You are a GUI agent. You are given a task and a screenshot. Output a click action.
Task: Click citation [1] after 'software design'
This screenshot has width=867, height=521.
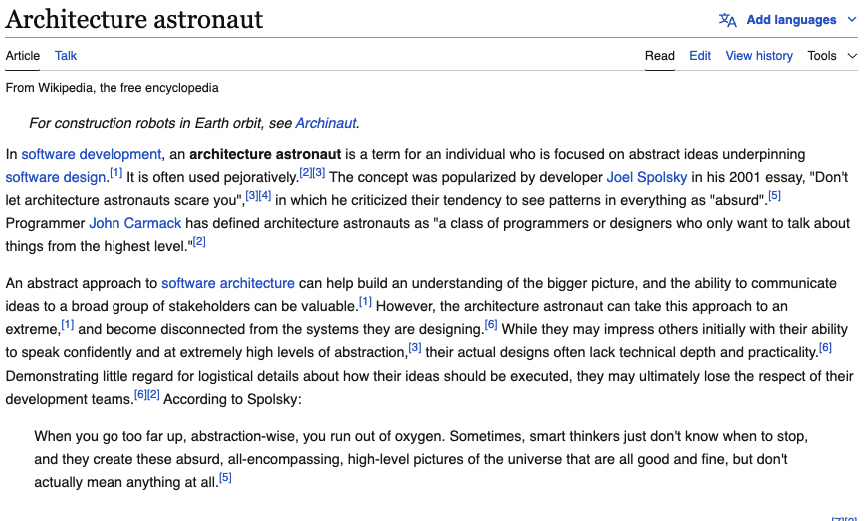pyautogui.click(x=116, y=173)
